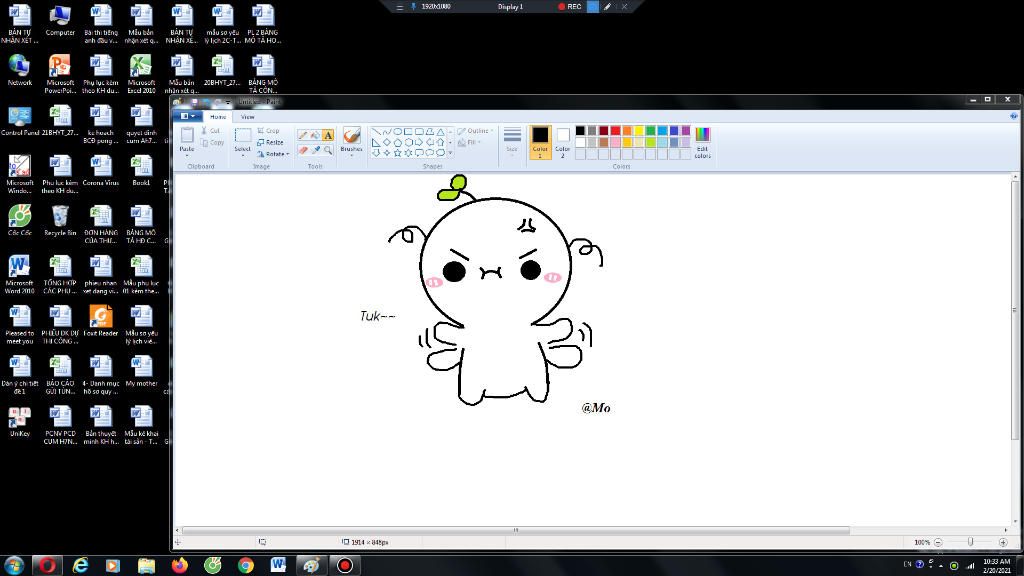Start recording with the REC button

(x=569, y=7)
